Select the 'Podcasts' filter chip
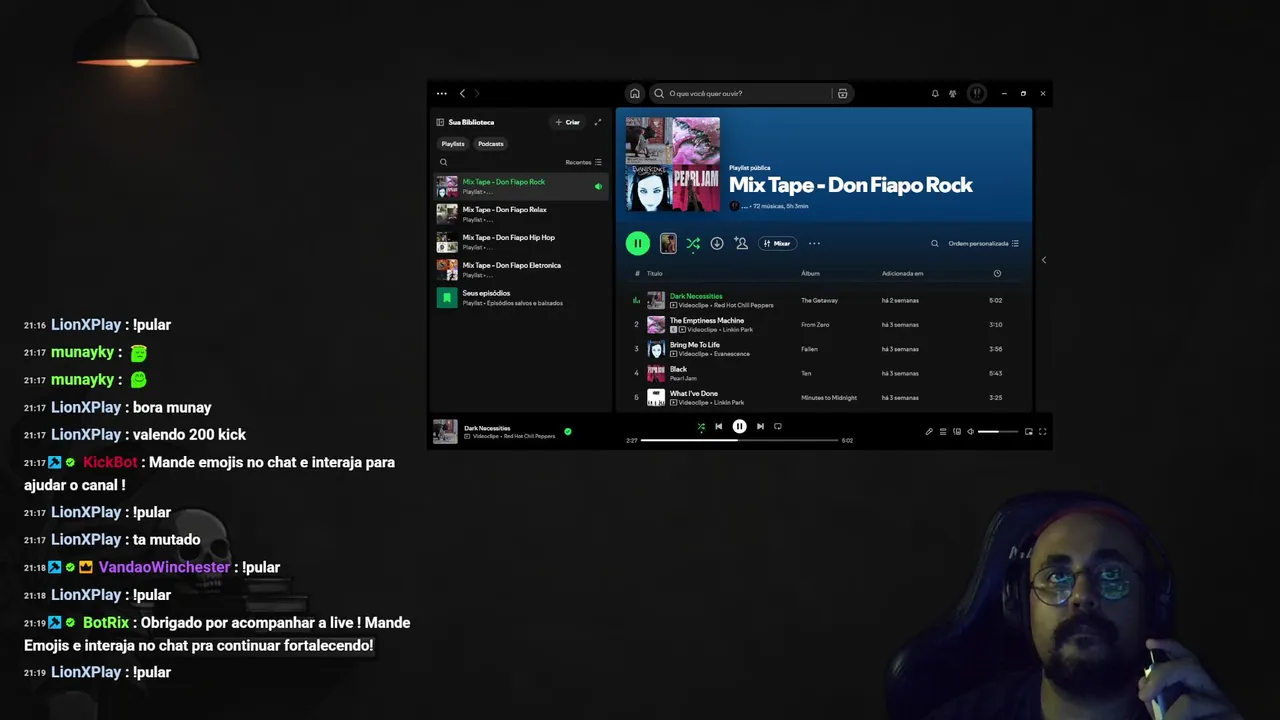Screen dimensions: 1280x720 pyautogui.click(x=491, y=144)
